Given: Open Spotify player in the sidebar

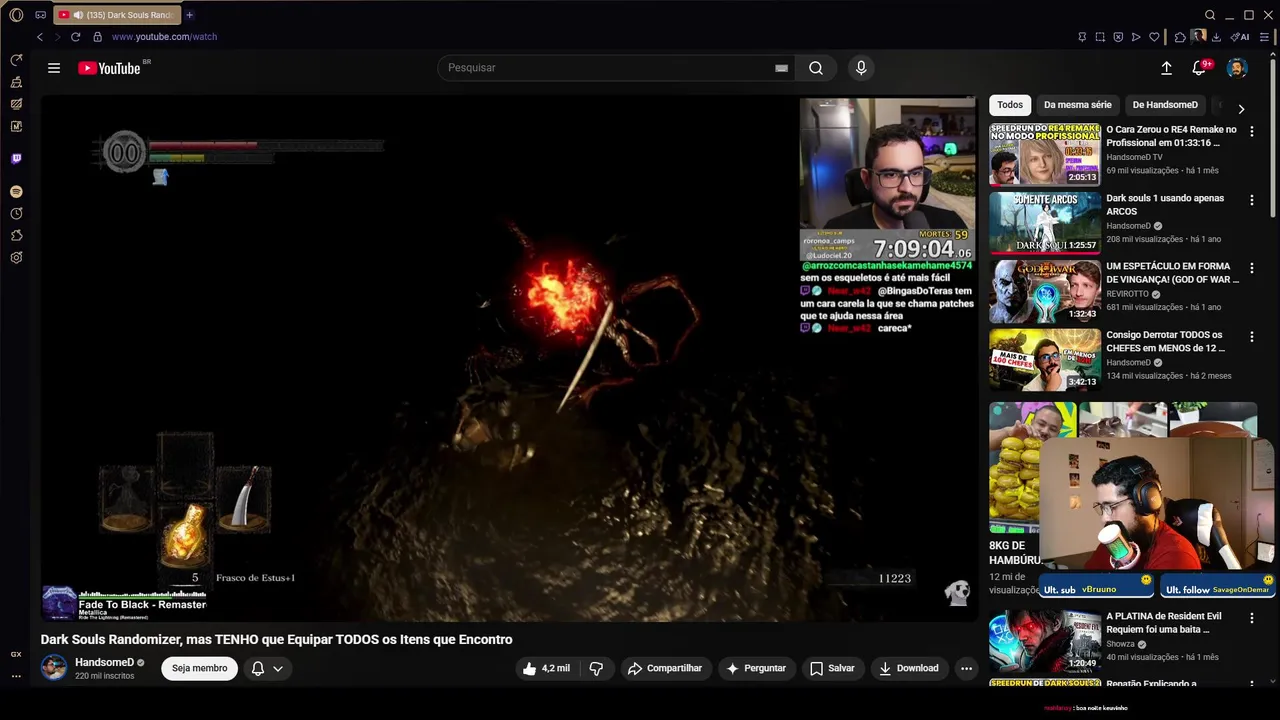Looking at the screenshot, I should tap(16, 191).
